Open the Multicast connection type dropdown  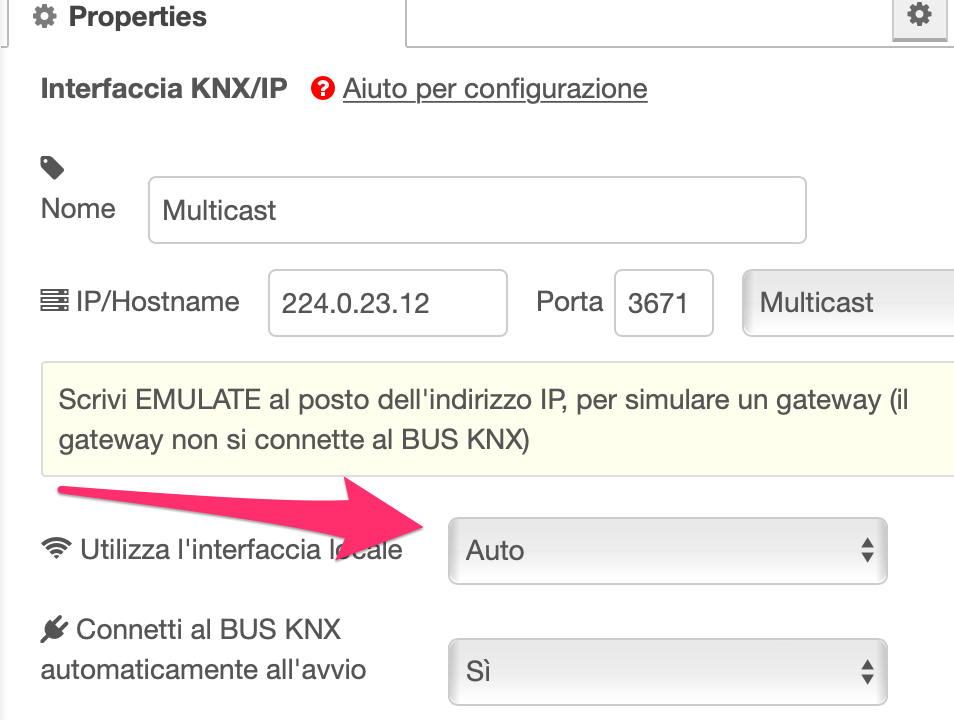850,303
